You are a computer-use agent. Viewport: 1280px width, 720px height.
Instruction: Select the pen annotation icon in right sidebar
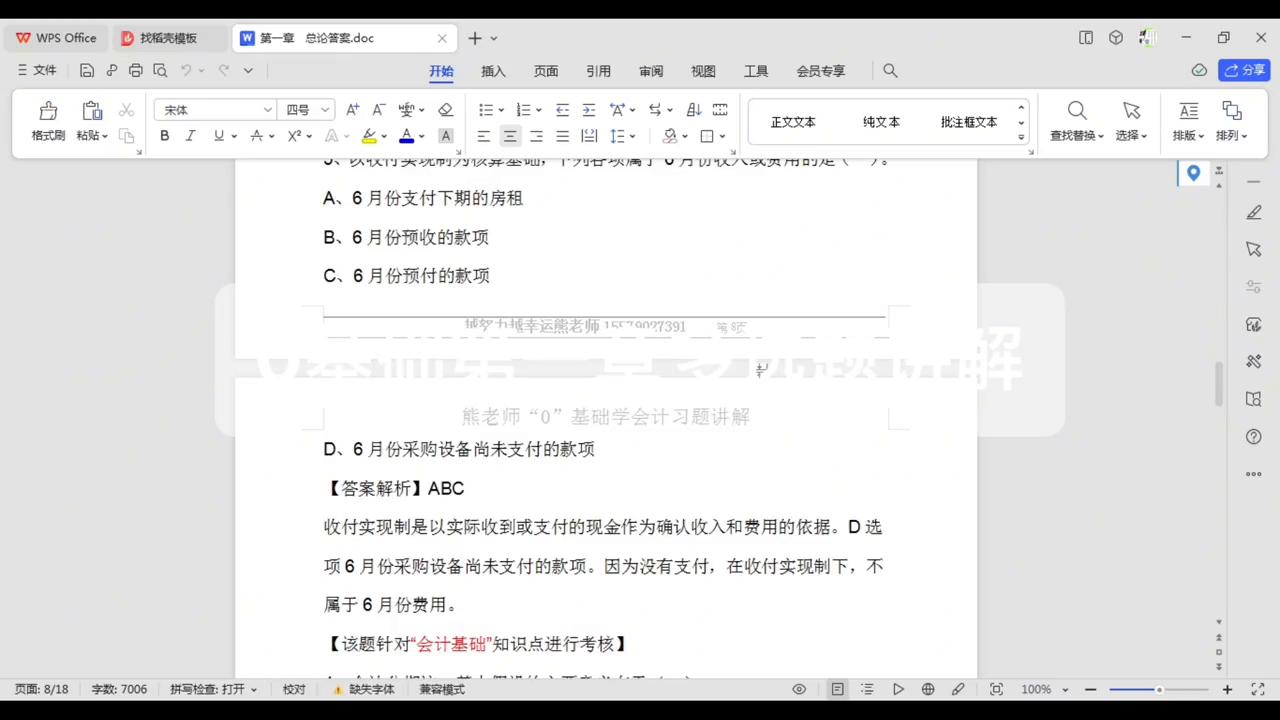(x=1253, y=212)
